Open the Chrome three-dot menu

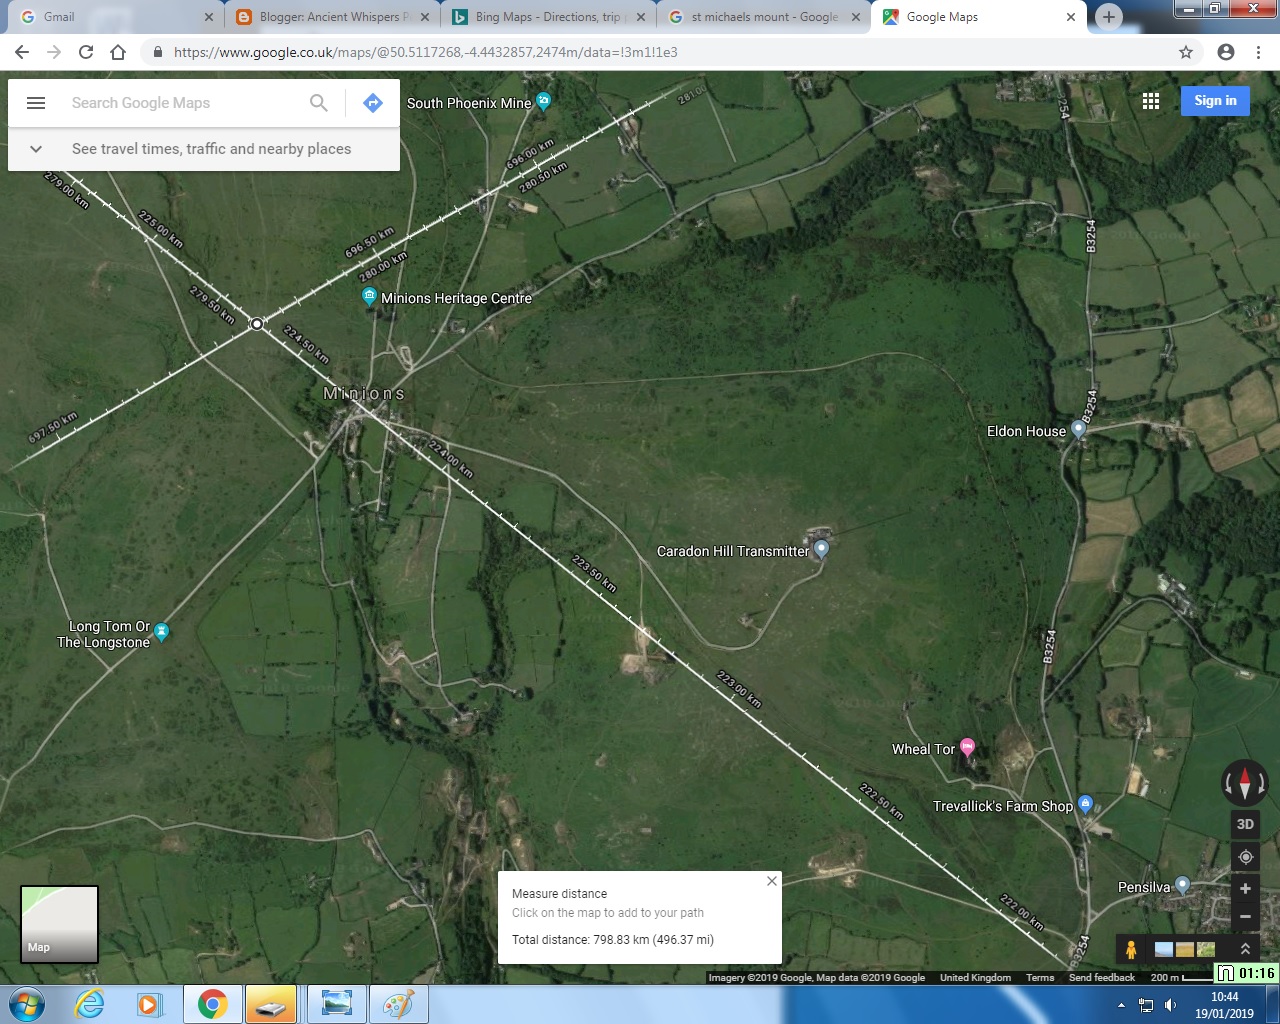pos(1258,51)
